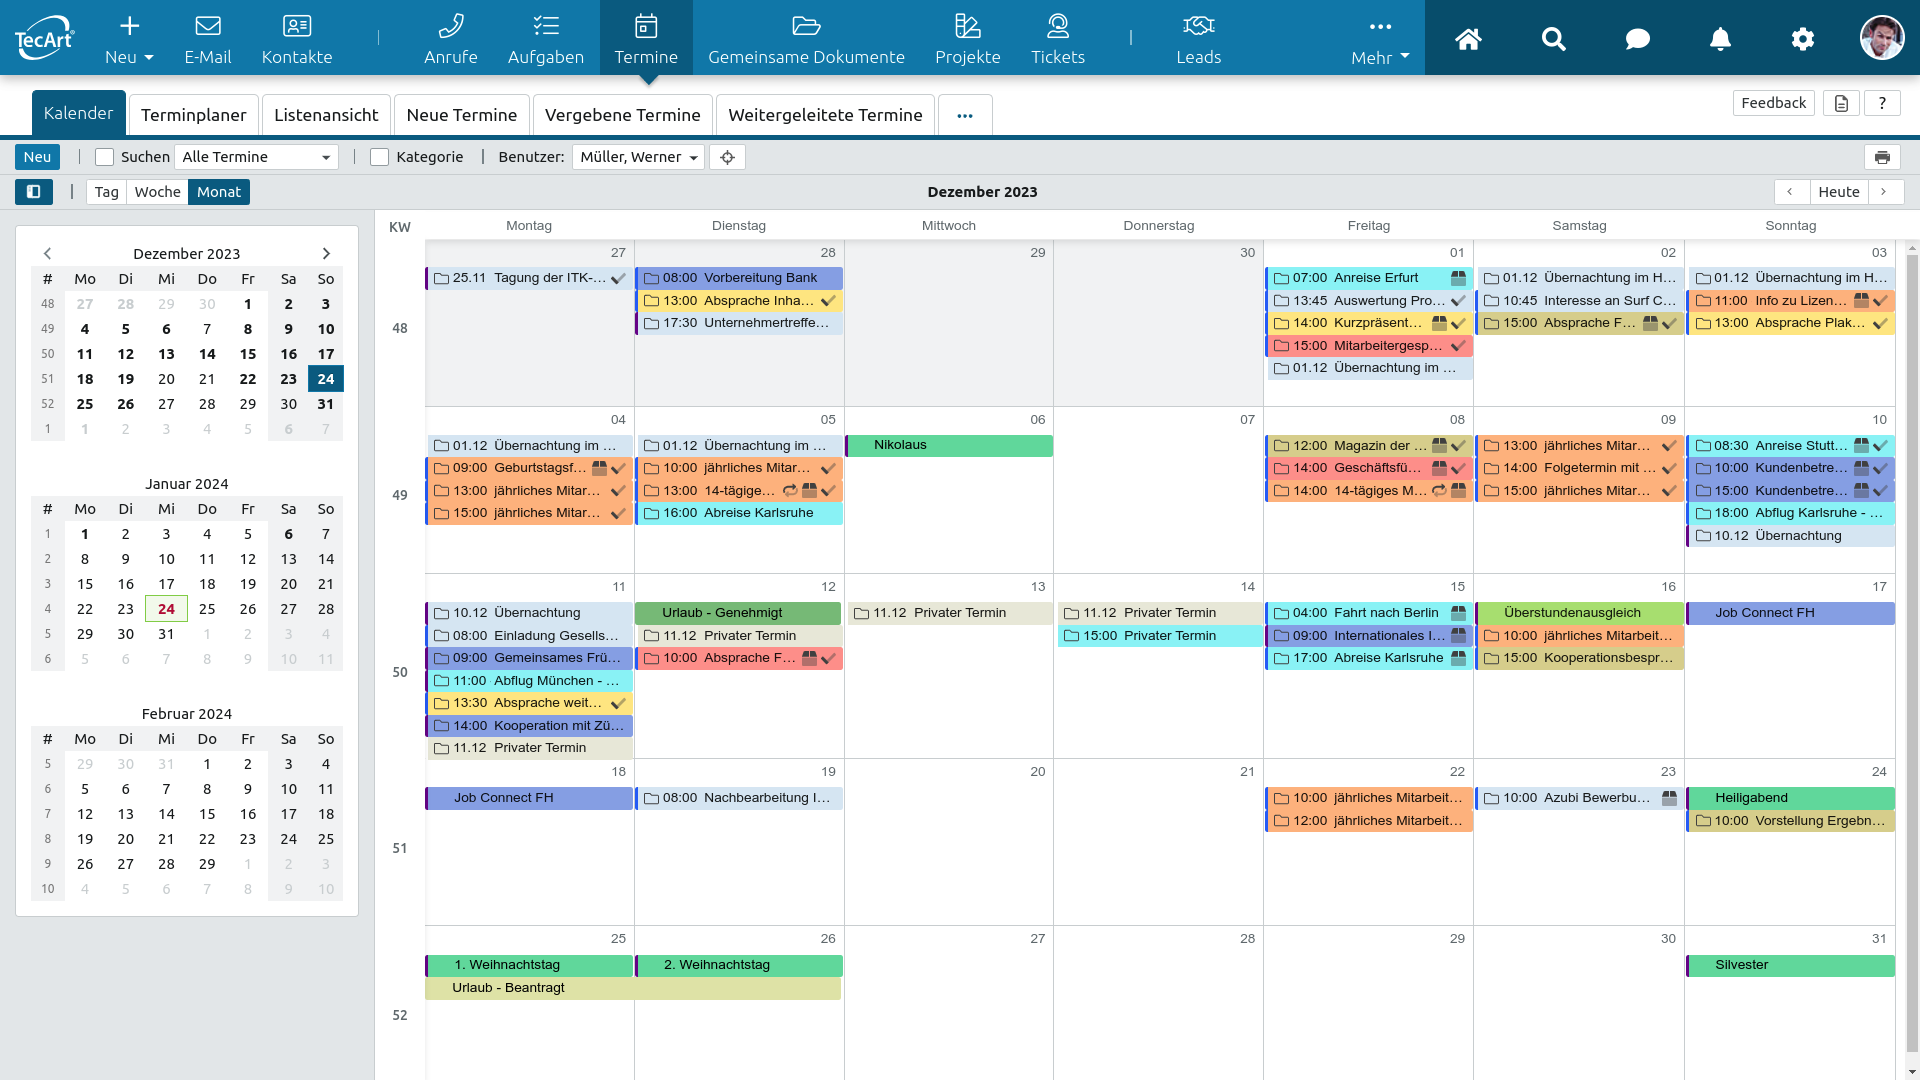Viewport: 1920px width, 1080px height.
Task: Click the chat bubble icon
Action: (x=1637, y=39)
